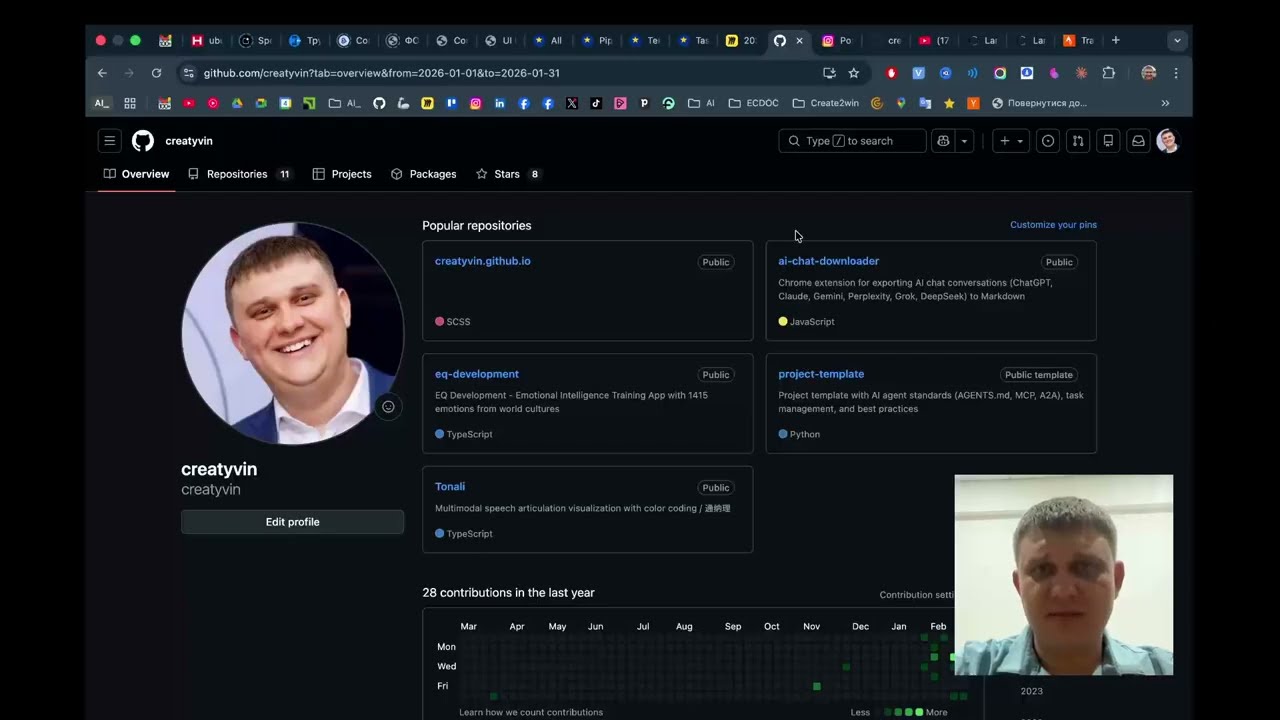Open the Notifications inbox icon
This screenshot has width=1280, height=720.
click(1138, 141)
